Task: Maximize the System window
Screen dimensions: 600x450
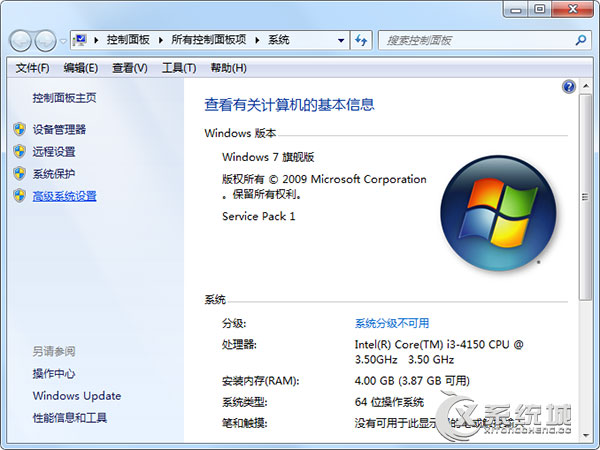Action: pyautogui.click(x=540, y=9)
